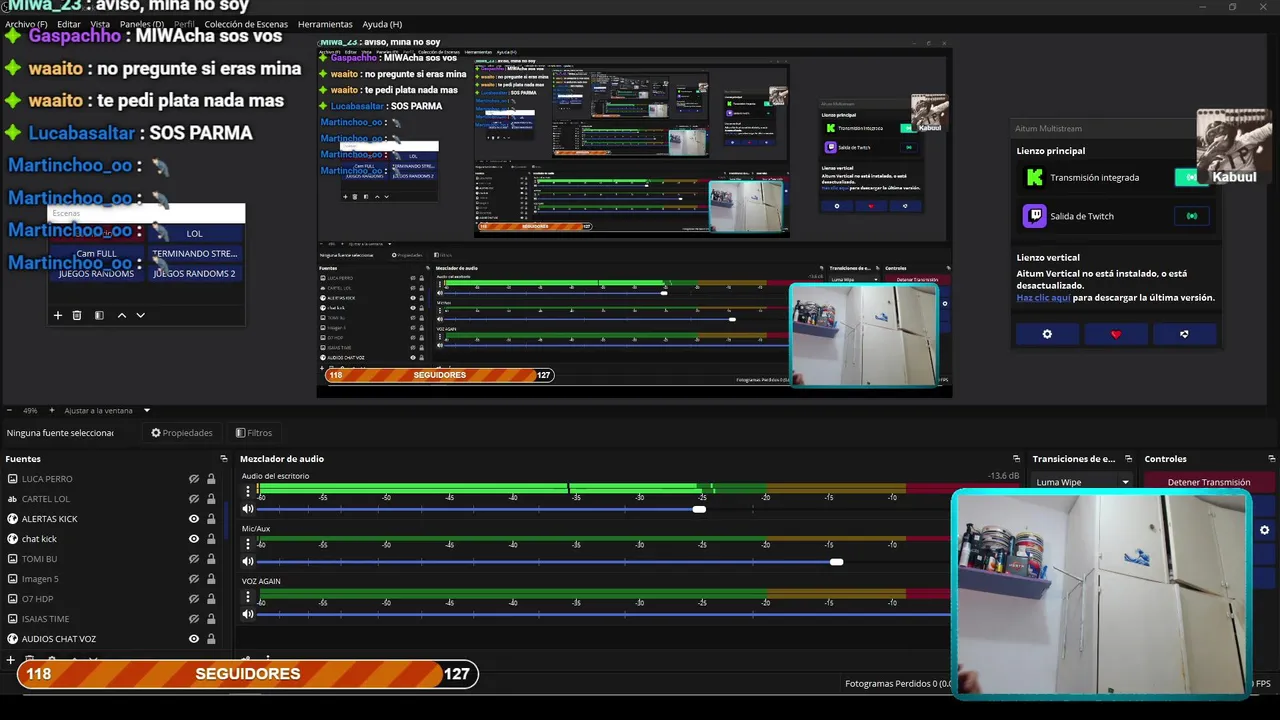Image resolution: width=1280 pixels, height=720 pixels.
Task: Click the share icon button in Aitum panel
Action: (1184, 334)
